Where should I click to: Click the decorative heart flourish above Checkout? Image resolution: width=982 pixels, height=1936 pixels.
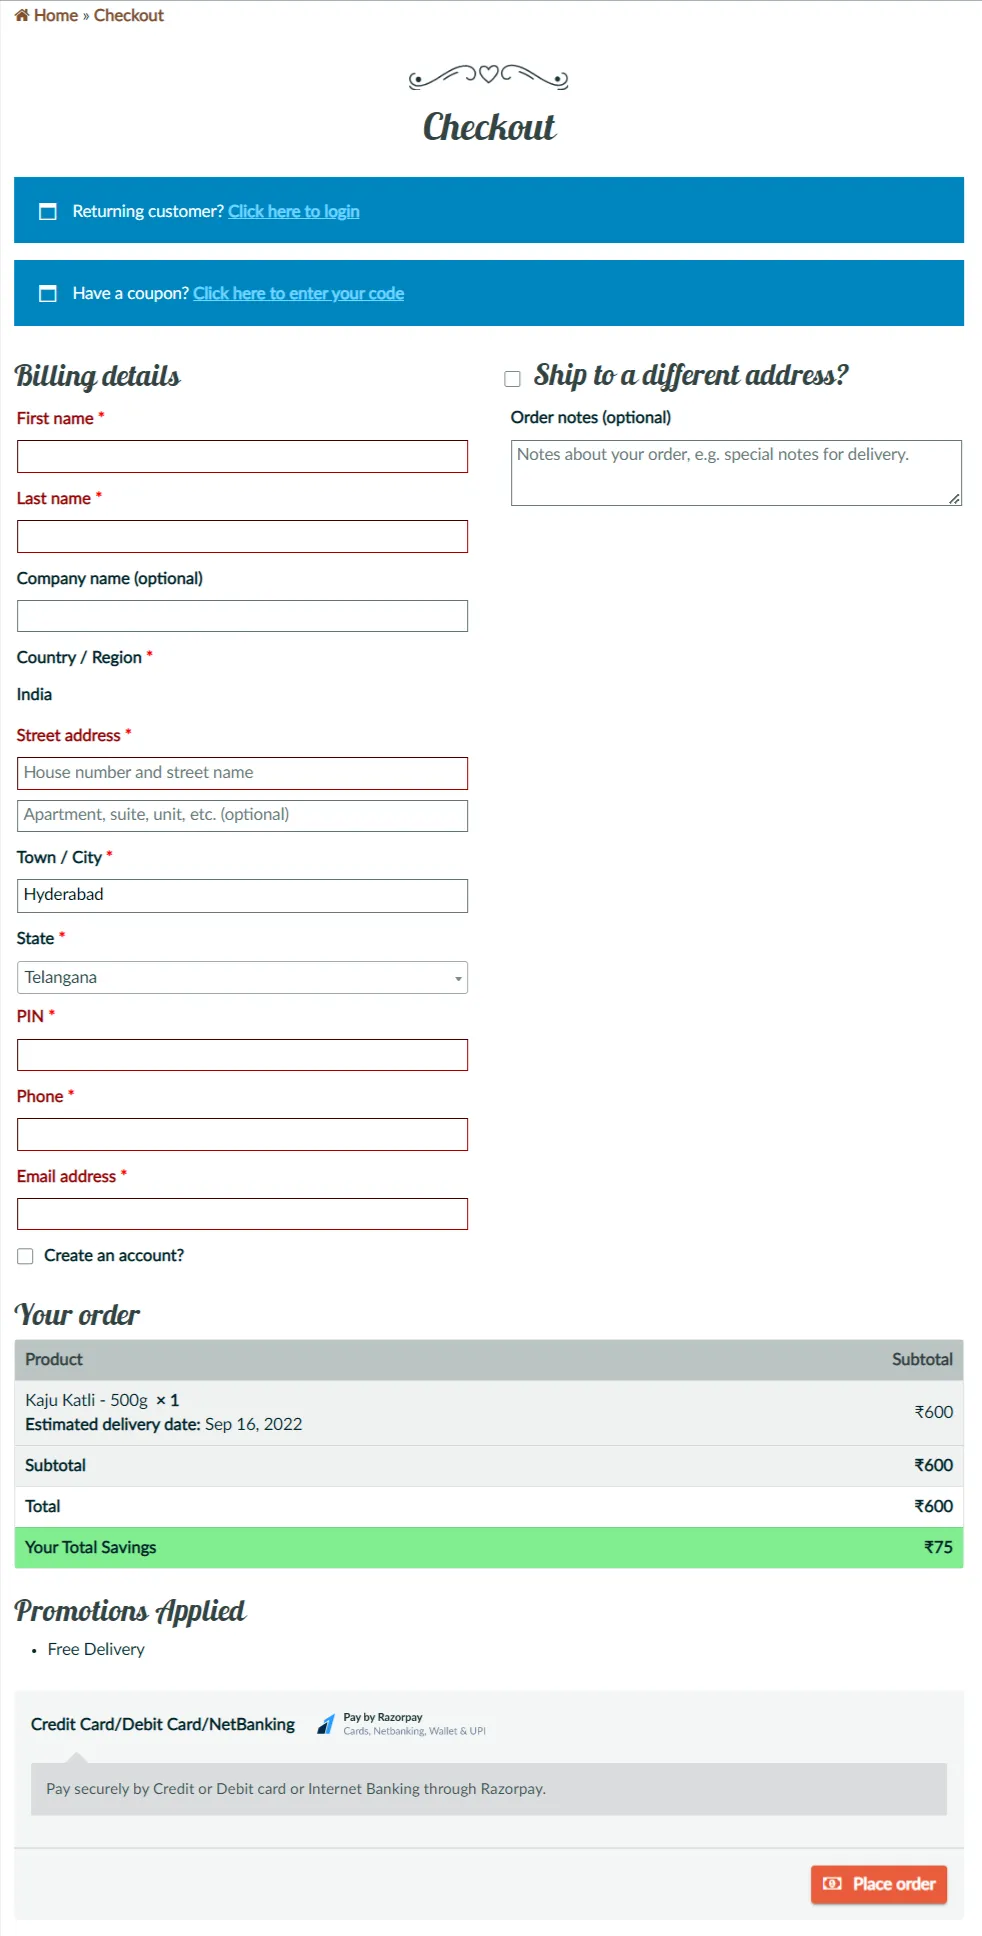[489, 76]
